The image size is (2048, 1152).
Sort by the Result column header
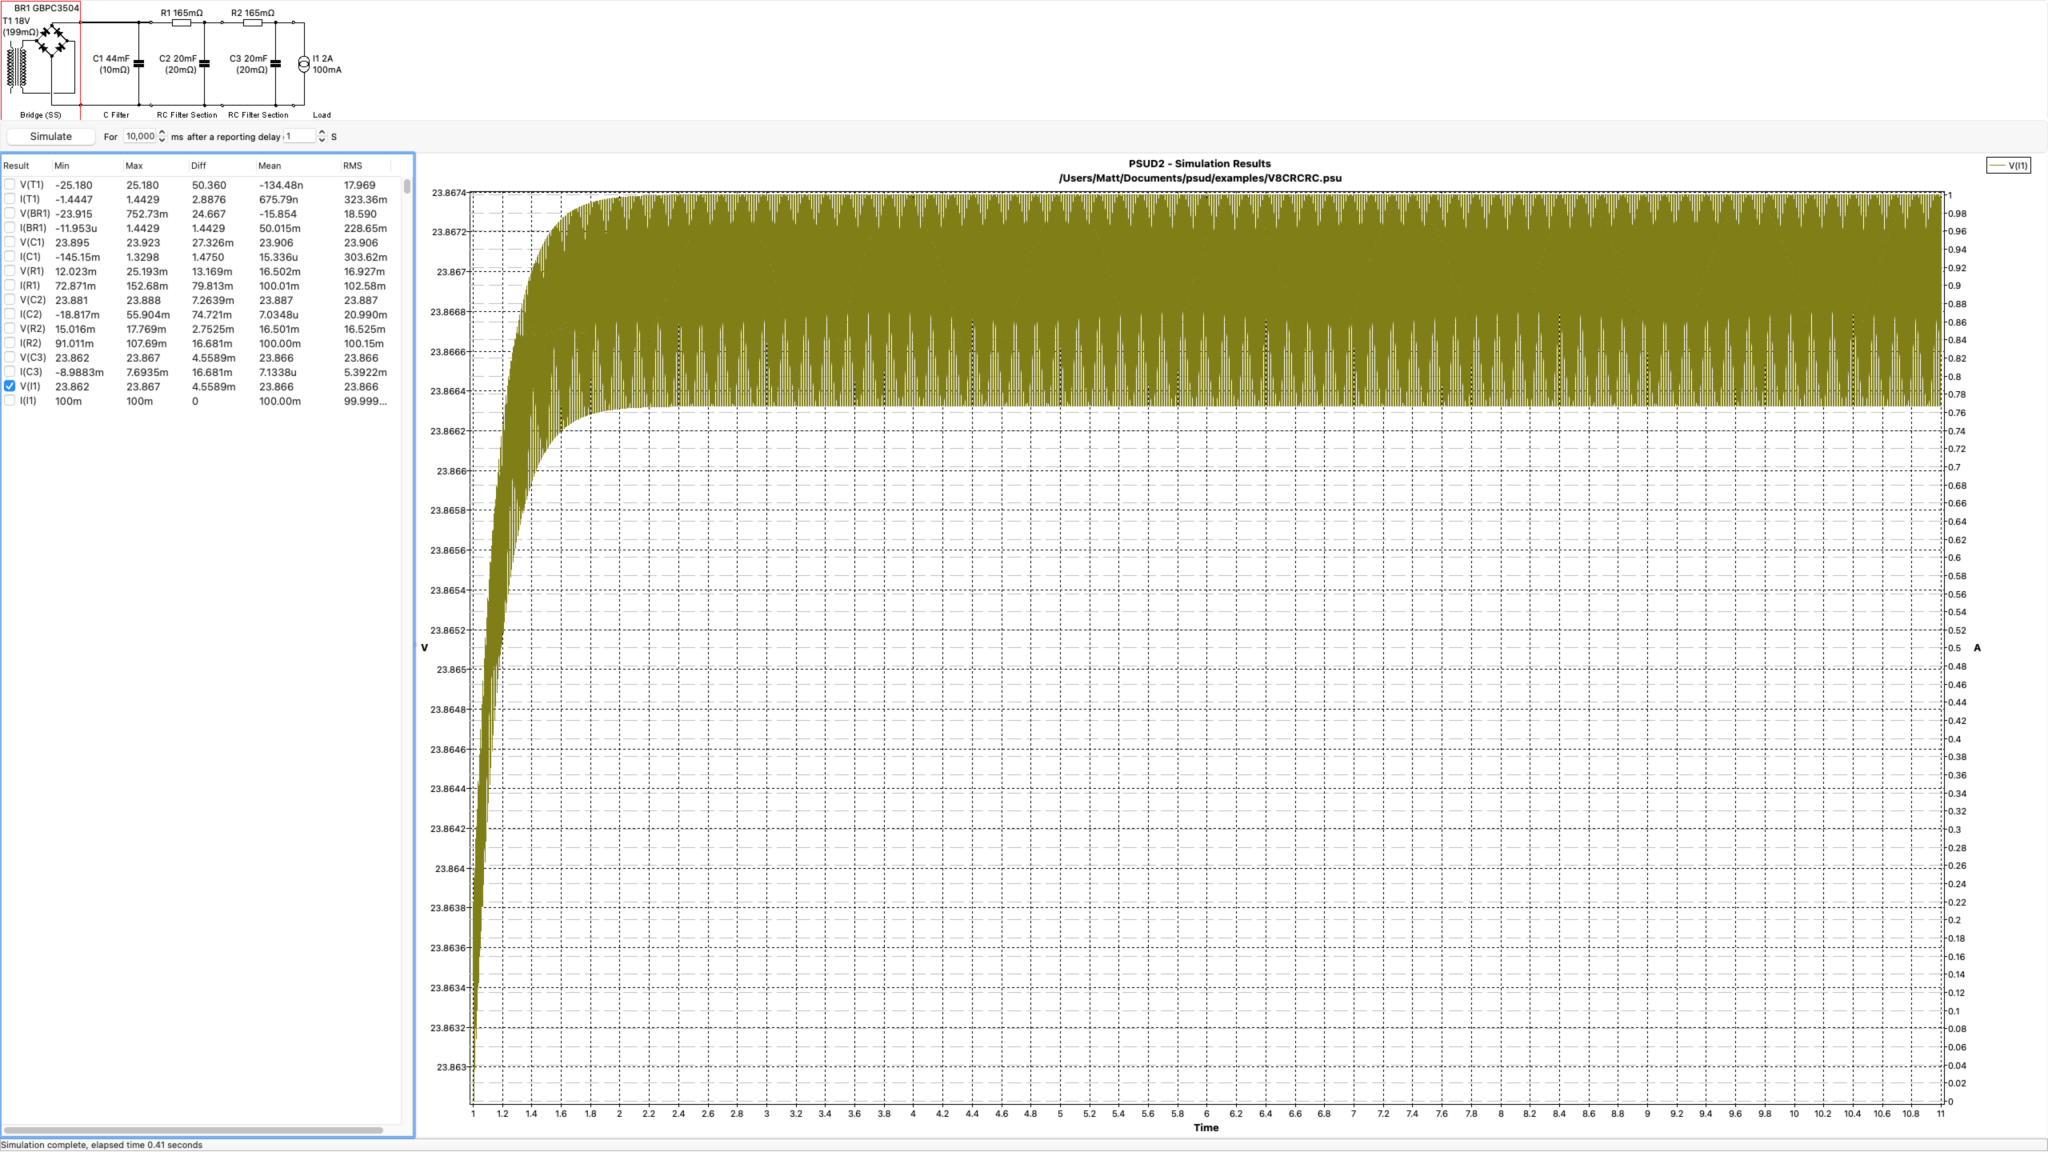click(27, 166)
